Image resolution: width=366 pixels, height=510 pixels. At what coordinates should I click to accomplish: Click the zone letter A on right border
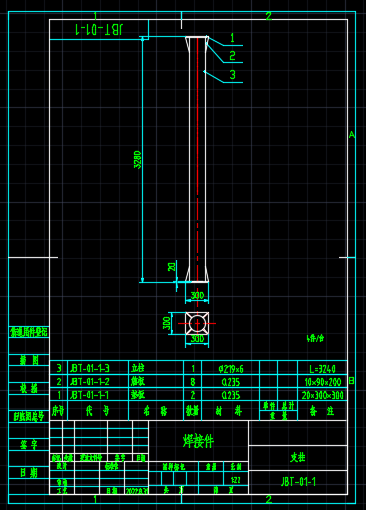(352, 135)
